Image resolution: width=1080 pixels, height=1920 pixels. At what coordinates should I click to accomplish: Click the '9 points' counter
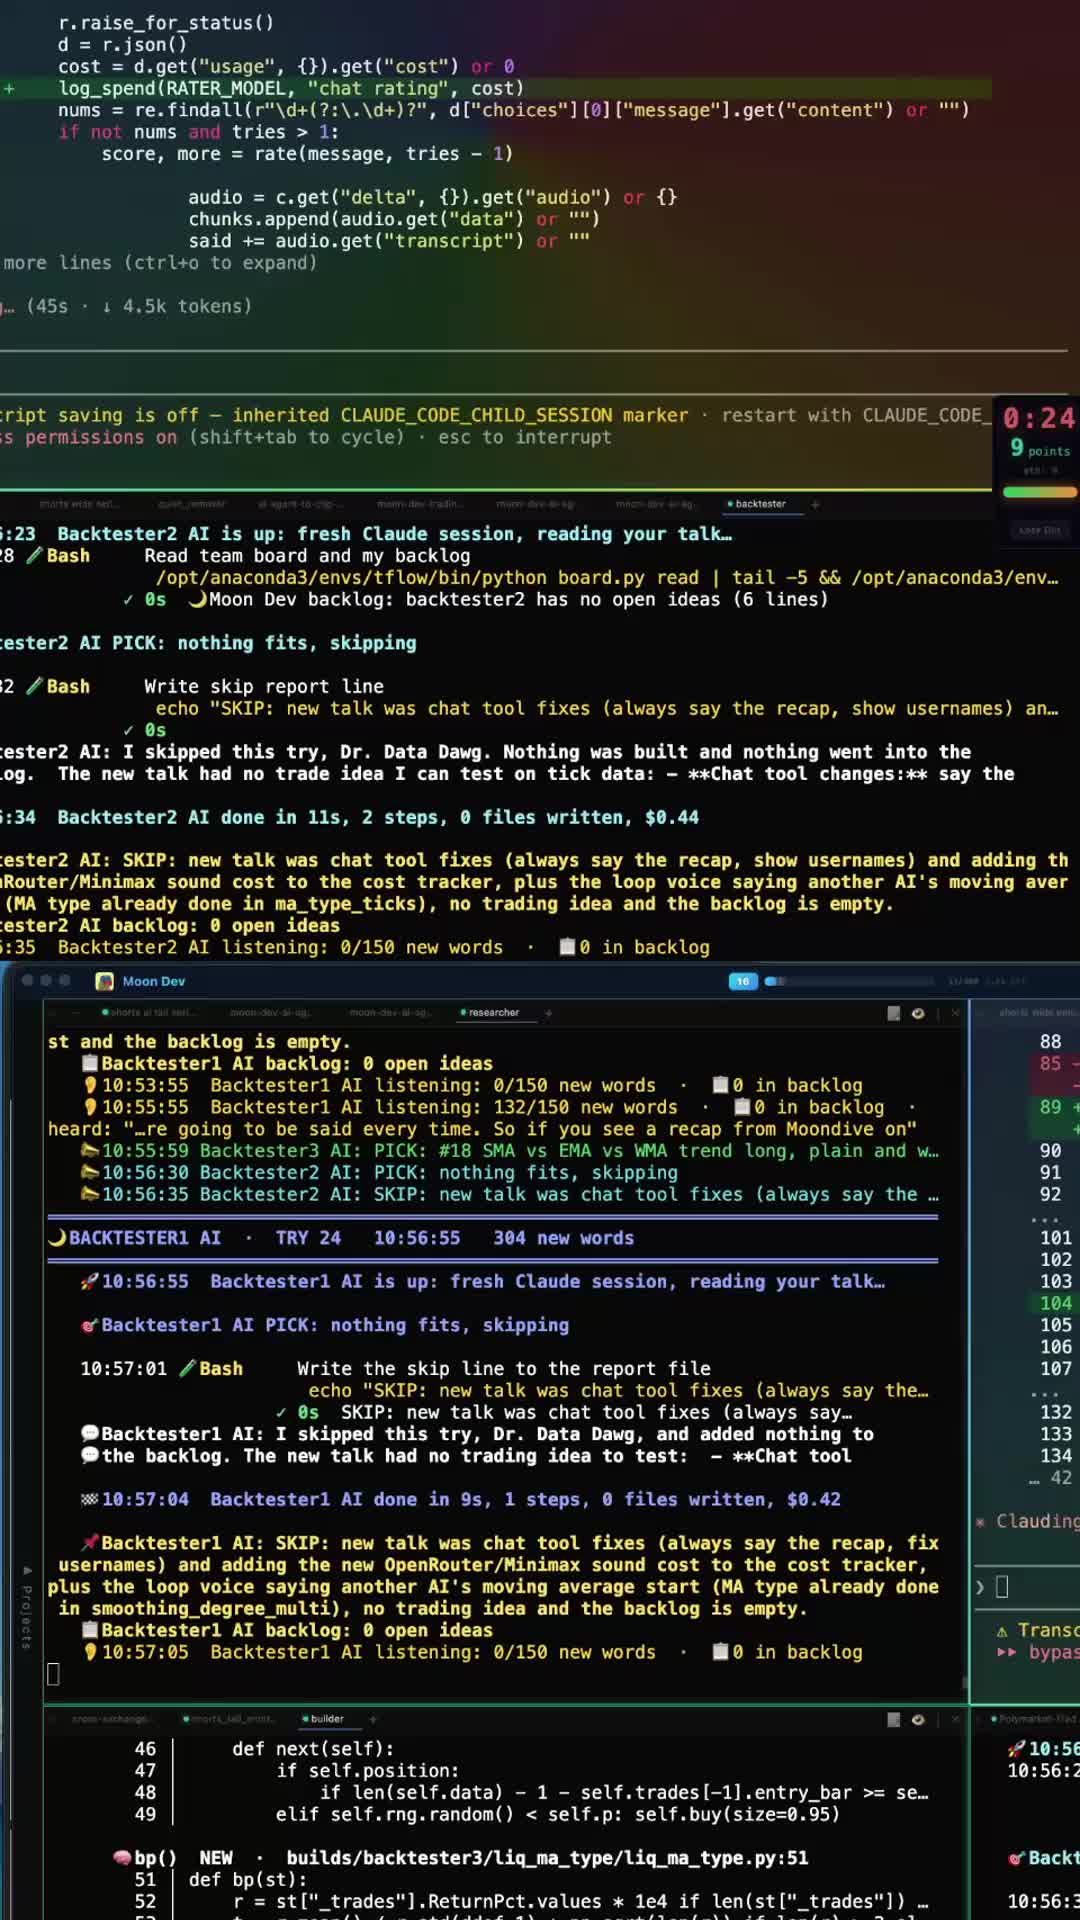[x=1040, y=448]
